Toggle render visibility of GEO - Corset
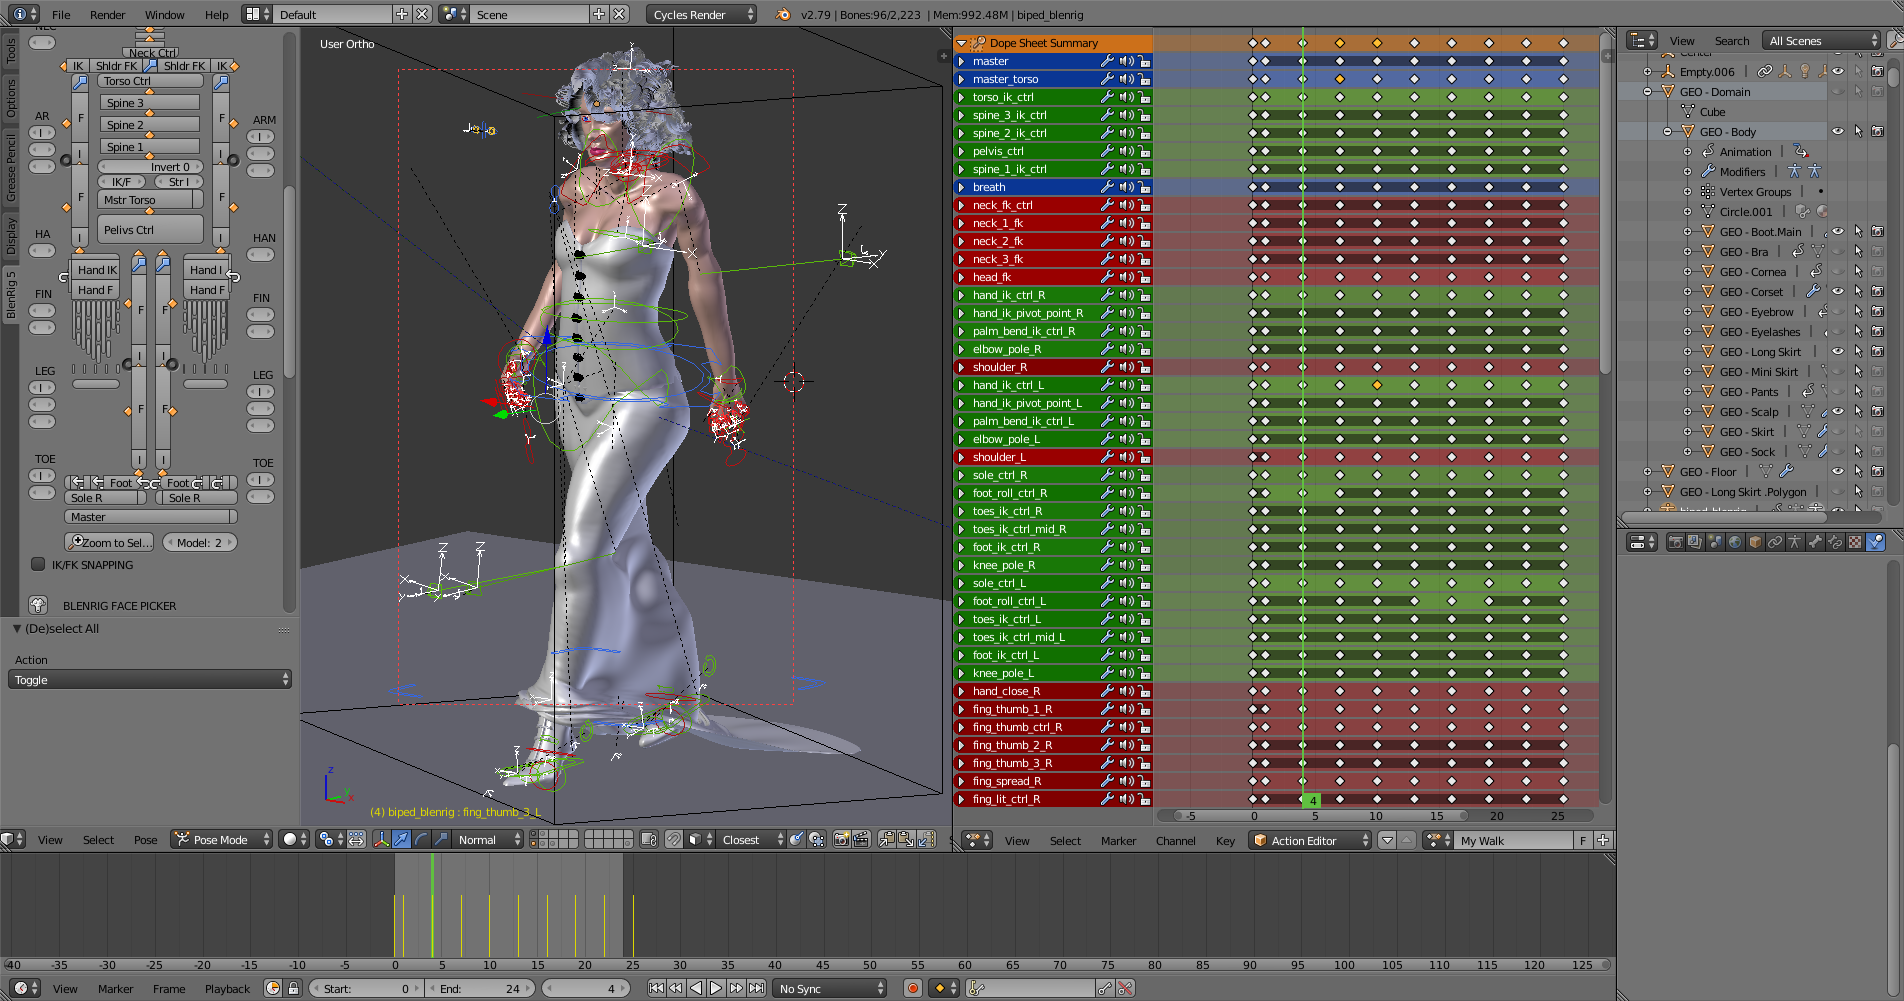 point(1877,292)
